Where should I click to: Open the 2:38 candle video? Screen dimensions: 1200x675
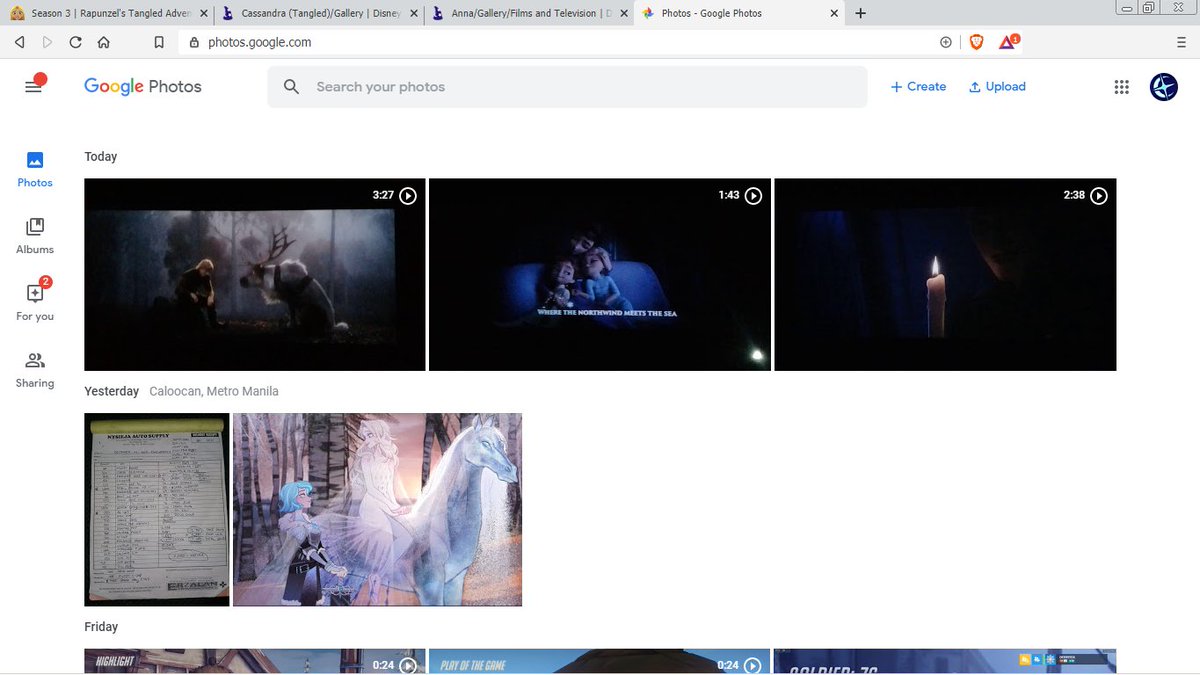click(x=945, y=274)
